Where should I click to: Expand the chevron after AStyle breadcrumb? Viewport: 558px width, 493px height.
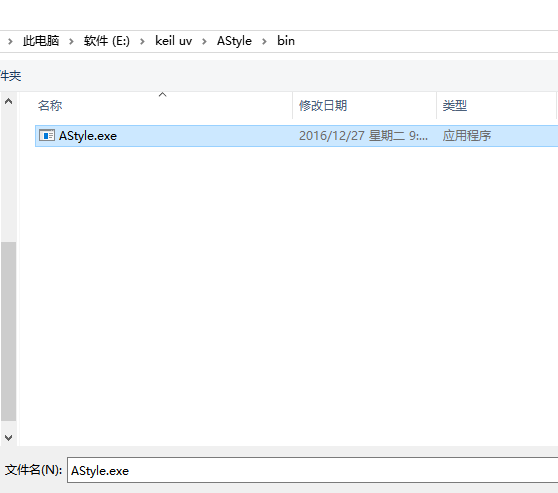pos(264,42)
